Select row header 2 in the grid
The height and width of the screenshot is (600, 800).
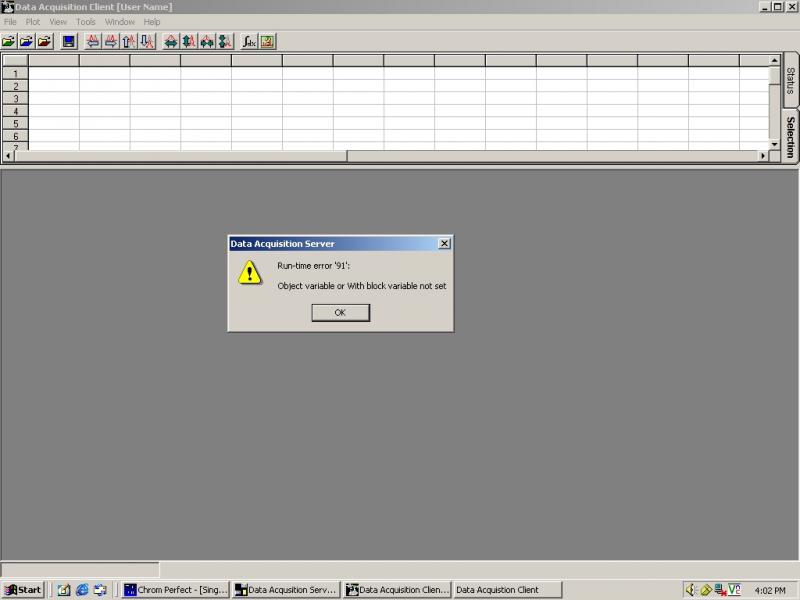[x=15, y=86]
